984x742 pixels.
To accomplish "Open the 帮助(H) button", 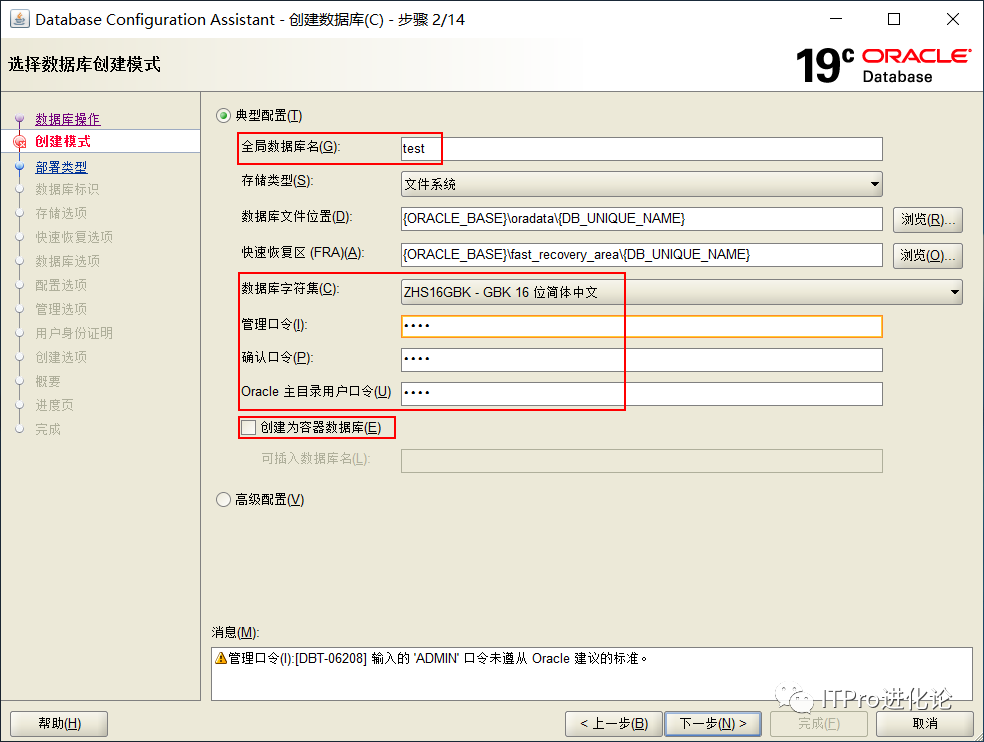I will click(x=59, y=723).
